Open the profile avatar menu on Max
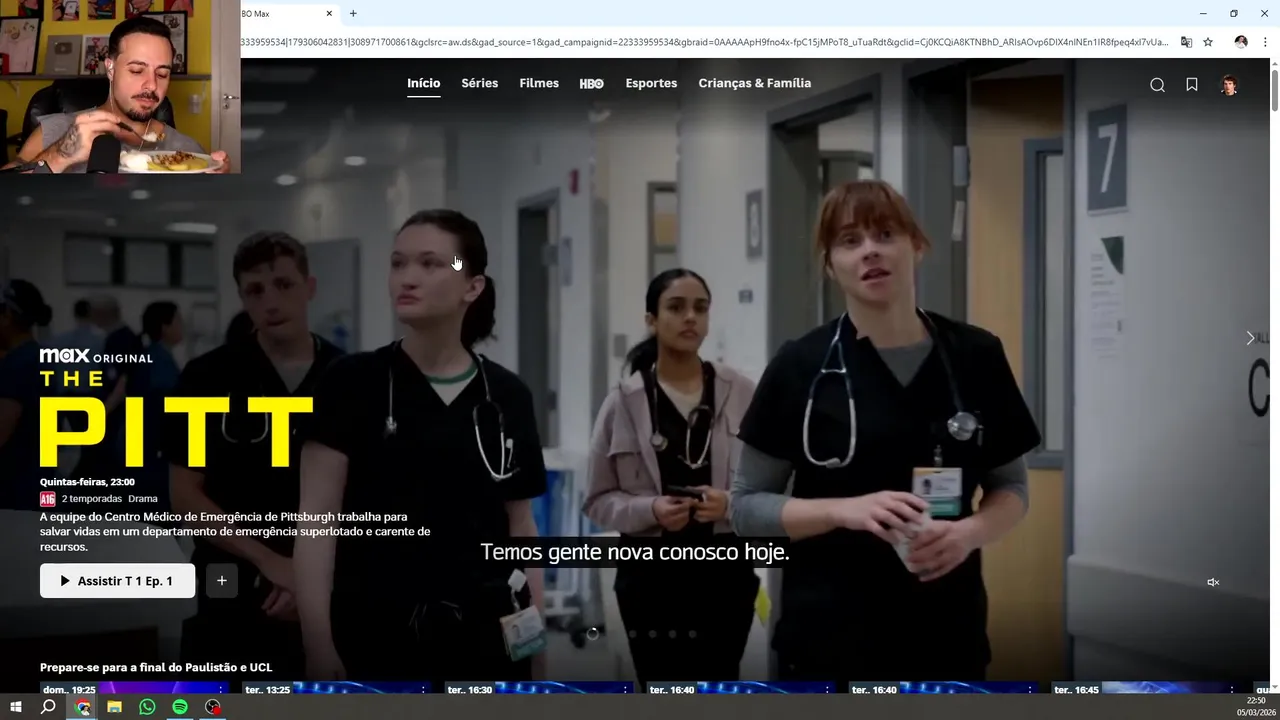Screen dimensions: 1280x720 click(x=1229, y=85)
